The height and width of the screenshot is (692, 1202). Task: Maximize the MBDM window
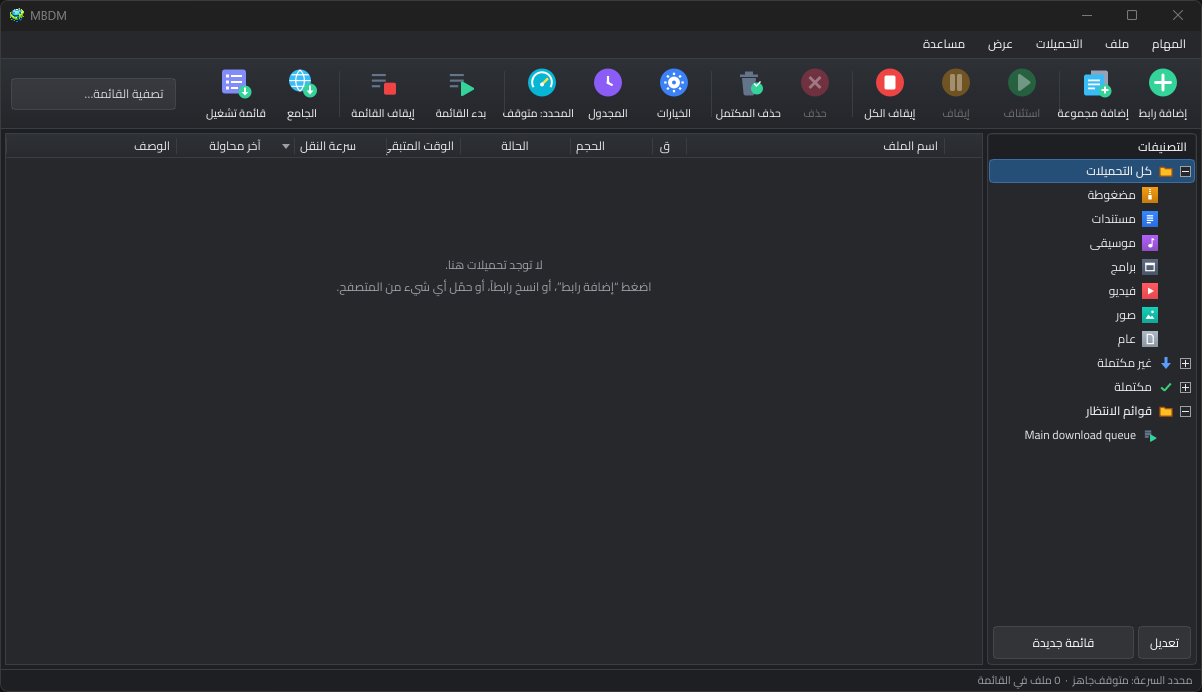click(x=1131, y=15)
